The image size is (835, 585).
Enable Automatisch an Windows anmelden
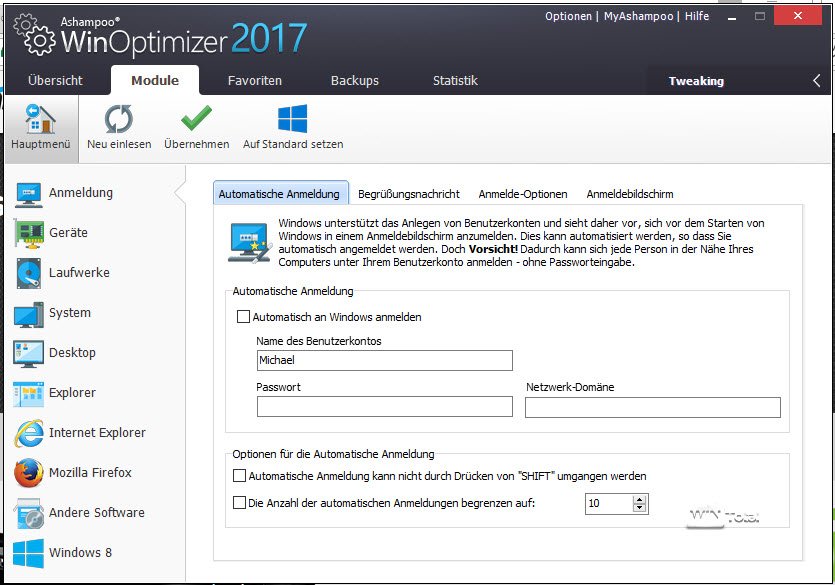243,317
